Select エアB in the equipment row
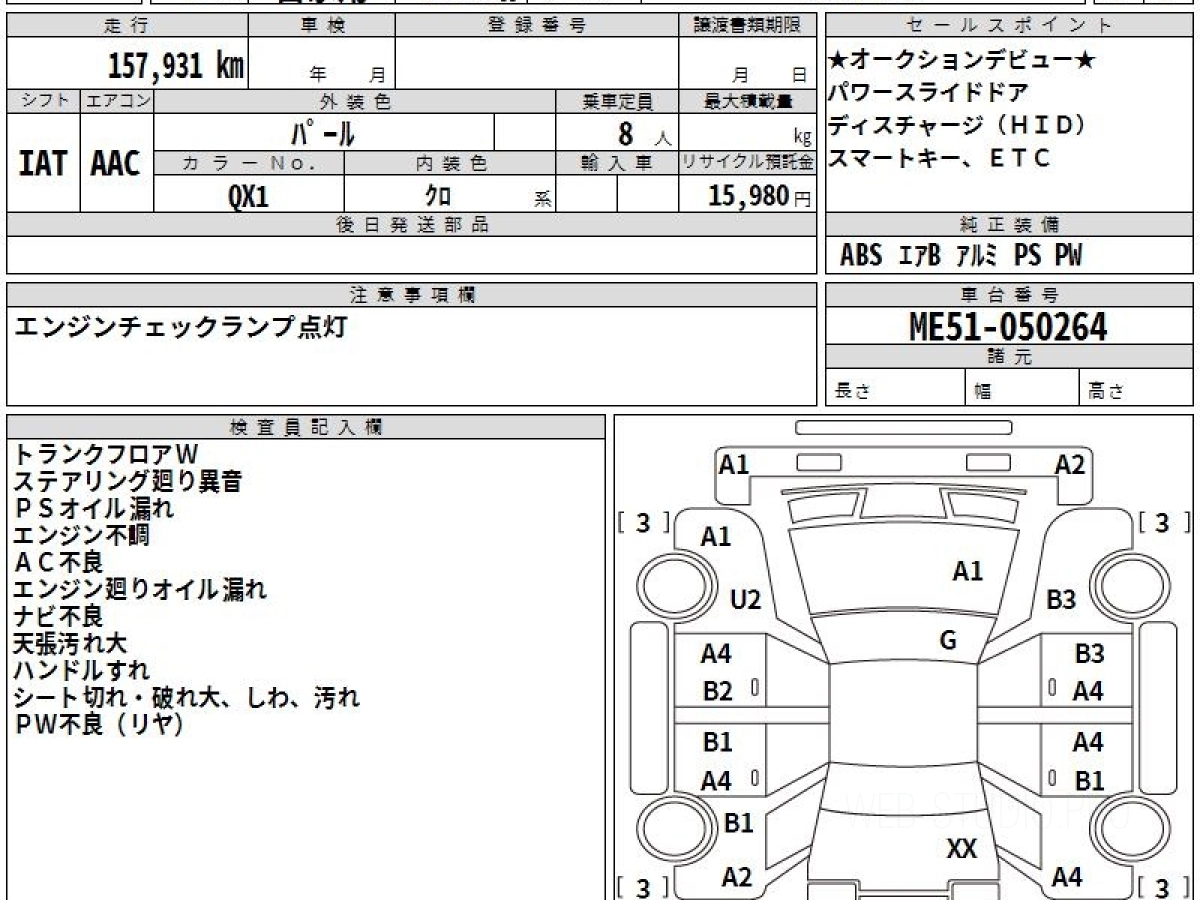The height and width of the screenshot is (900, 1200). pyautogui.click(x=920, y=256)
